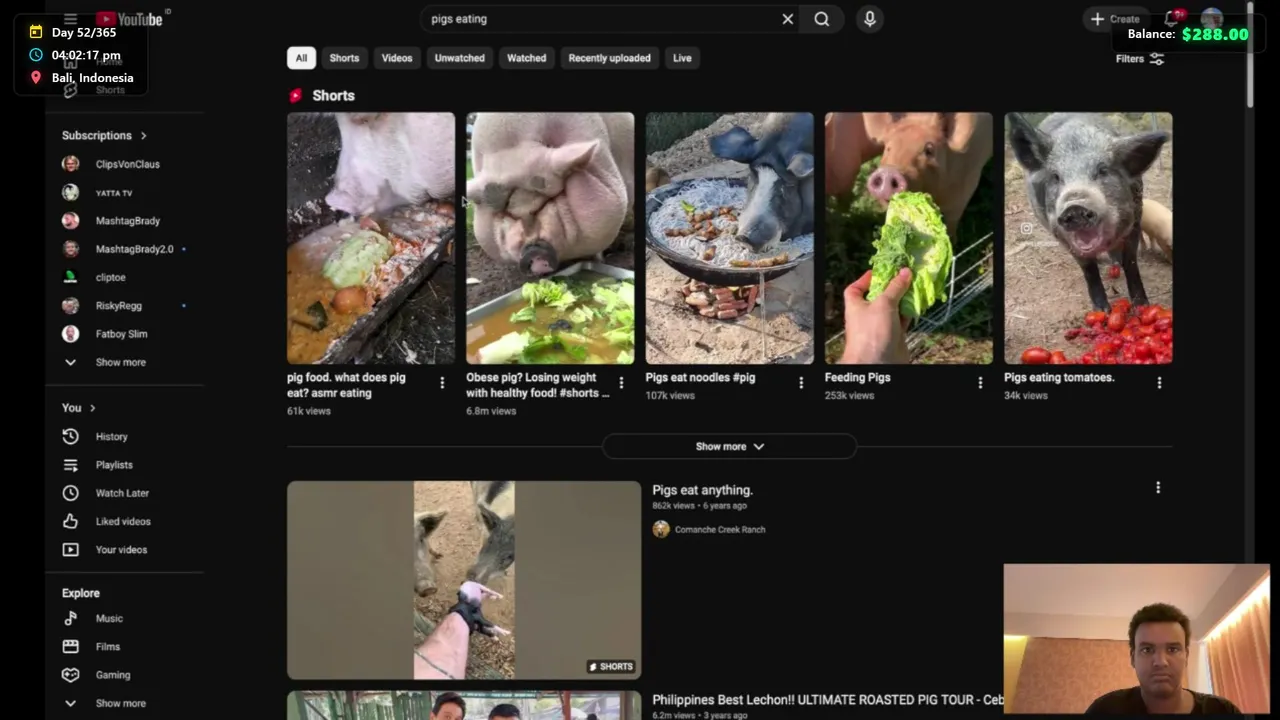Open Liked videos in the sidebar
This screenshot has height=720, width=1280.
pyautogui.click(x=125, y=521)
